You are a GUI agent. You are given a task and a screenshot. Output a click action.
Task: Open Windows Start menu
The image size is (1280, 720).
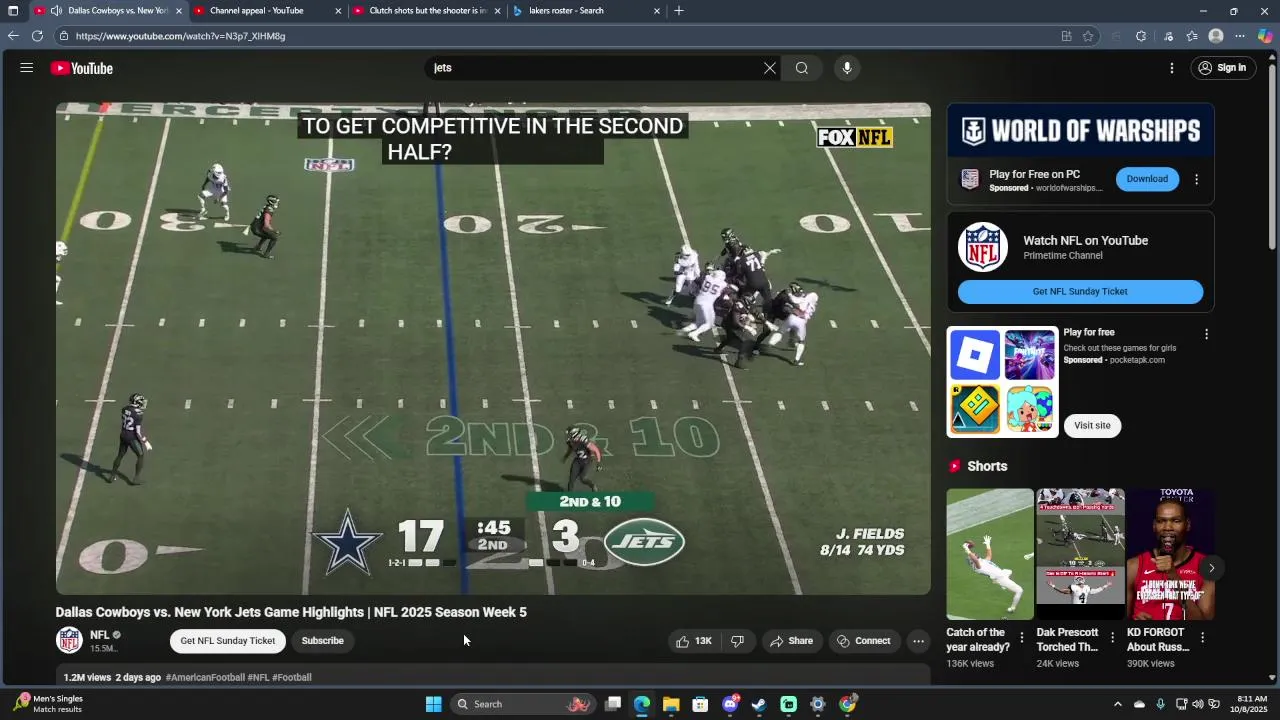pos(434,704)
